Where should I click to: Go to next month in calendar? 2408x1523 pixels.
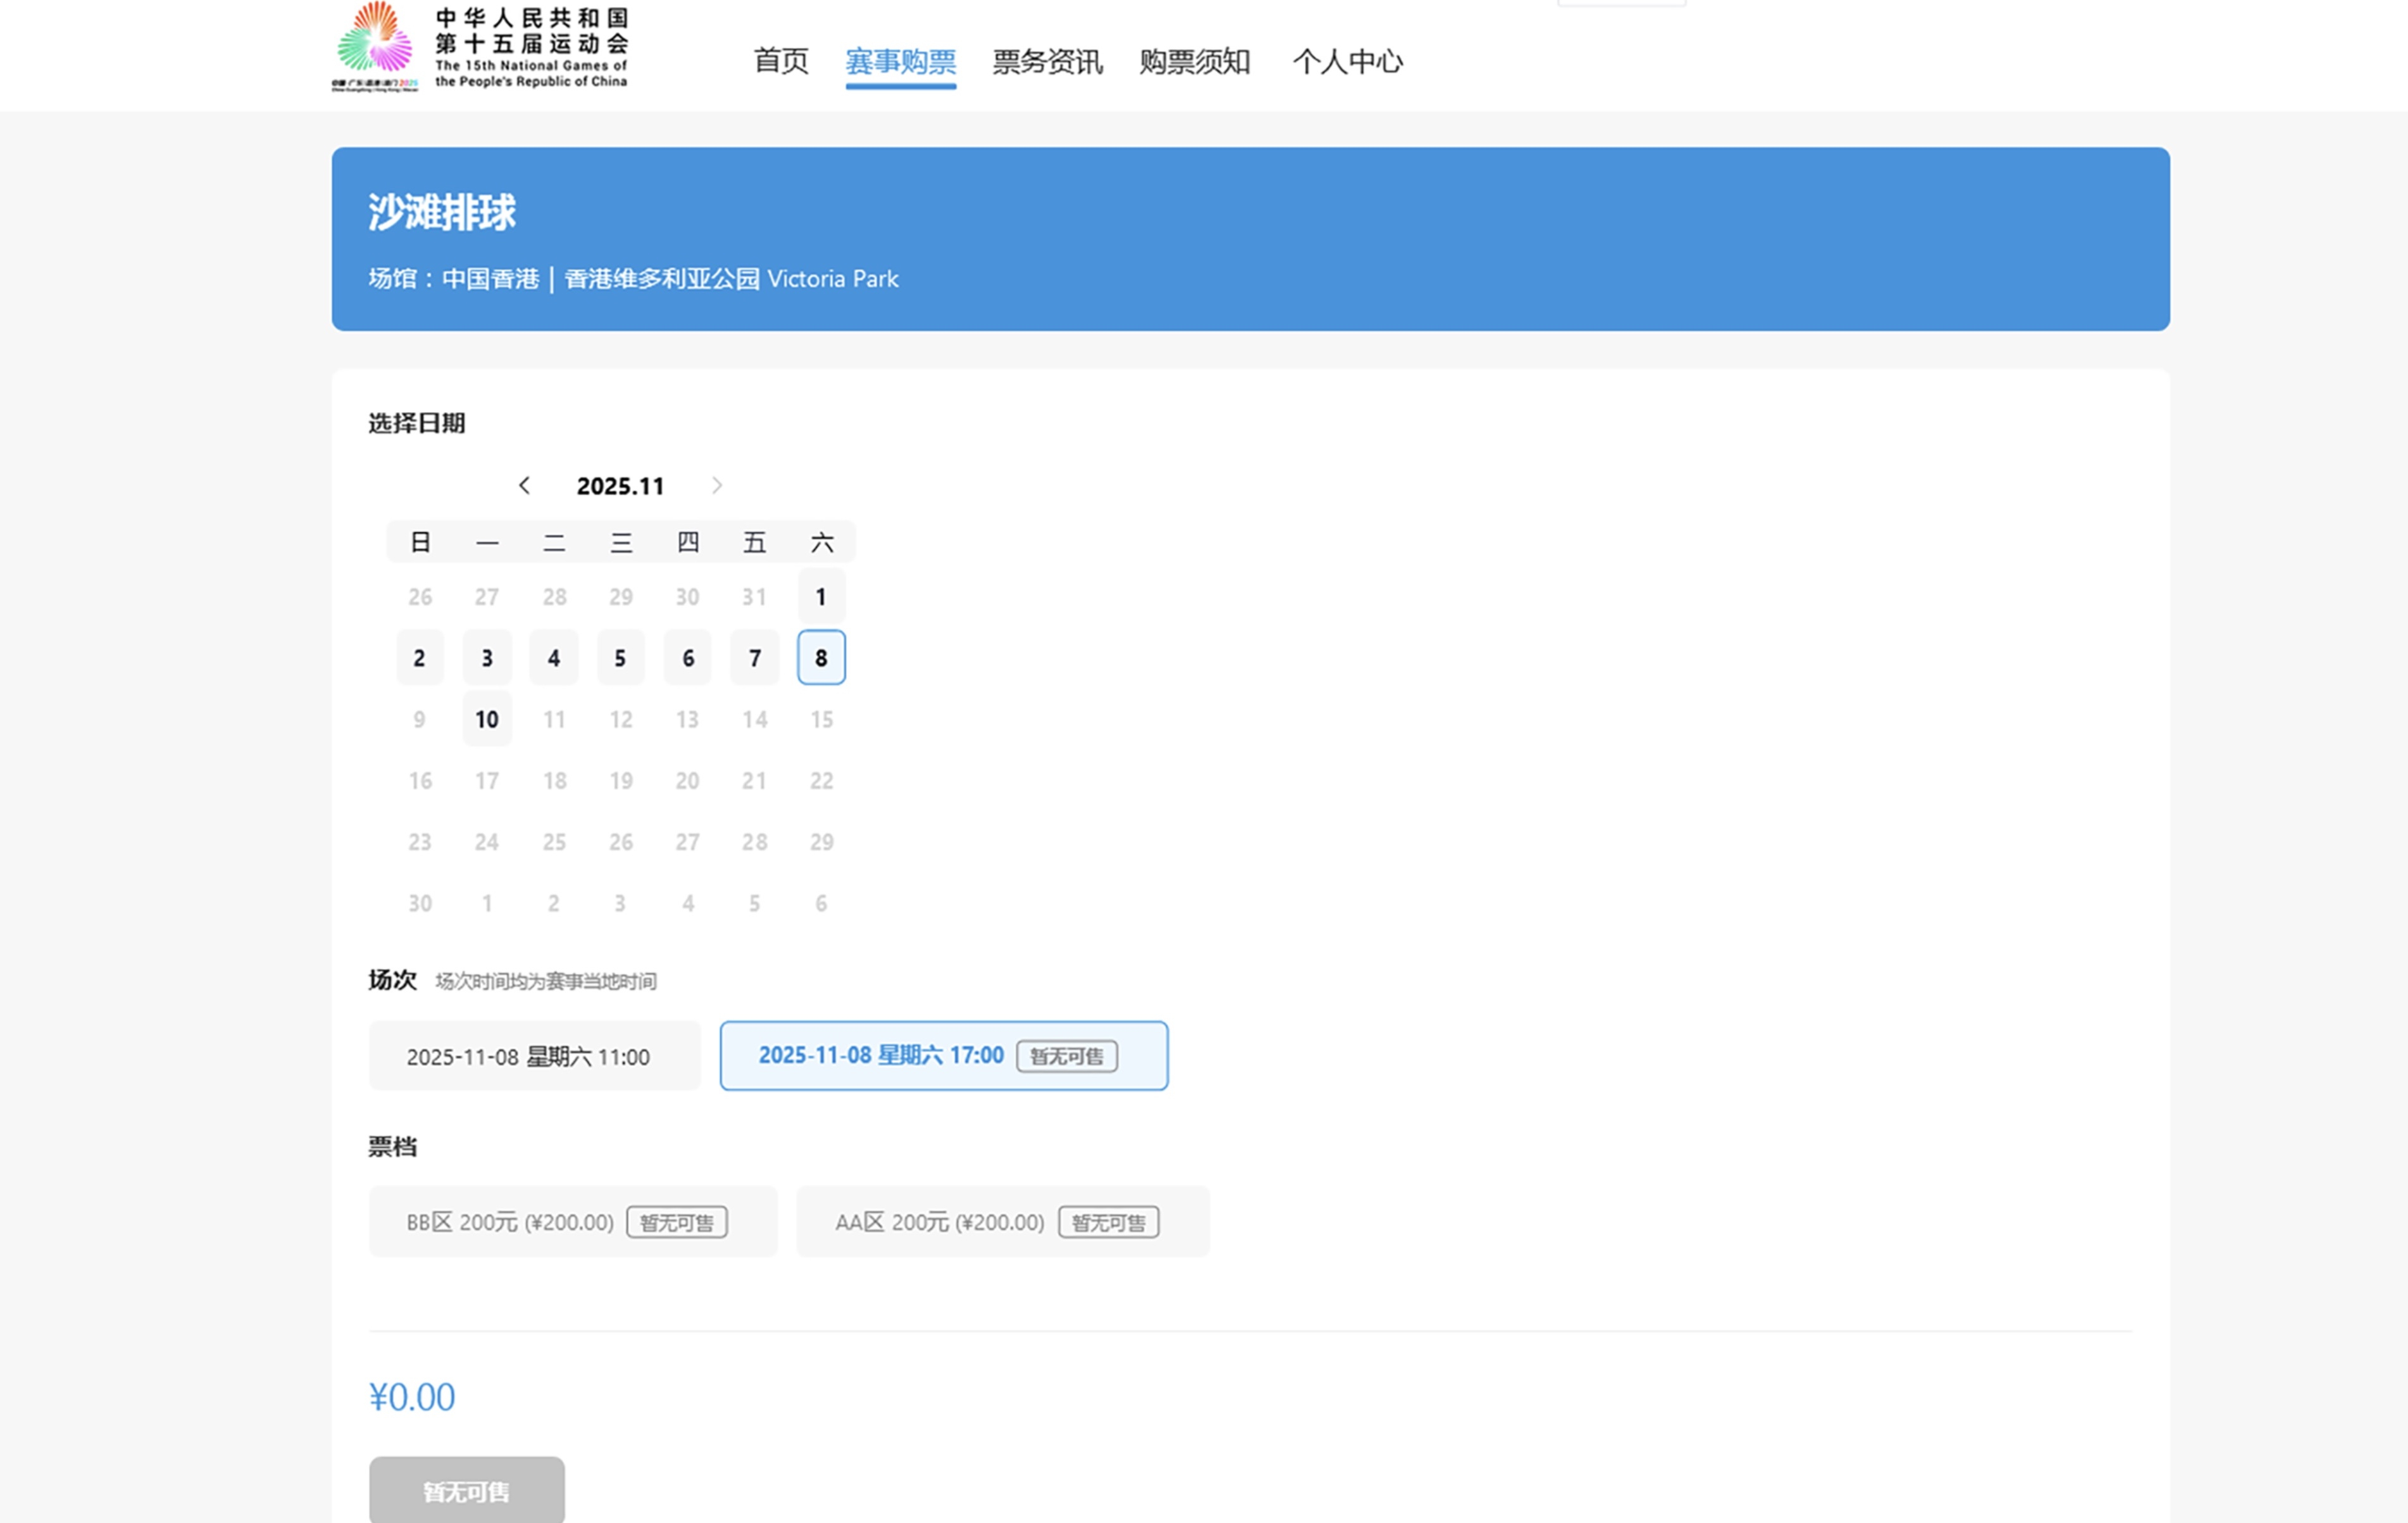(717, 486)
